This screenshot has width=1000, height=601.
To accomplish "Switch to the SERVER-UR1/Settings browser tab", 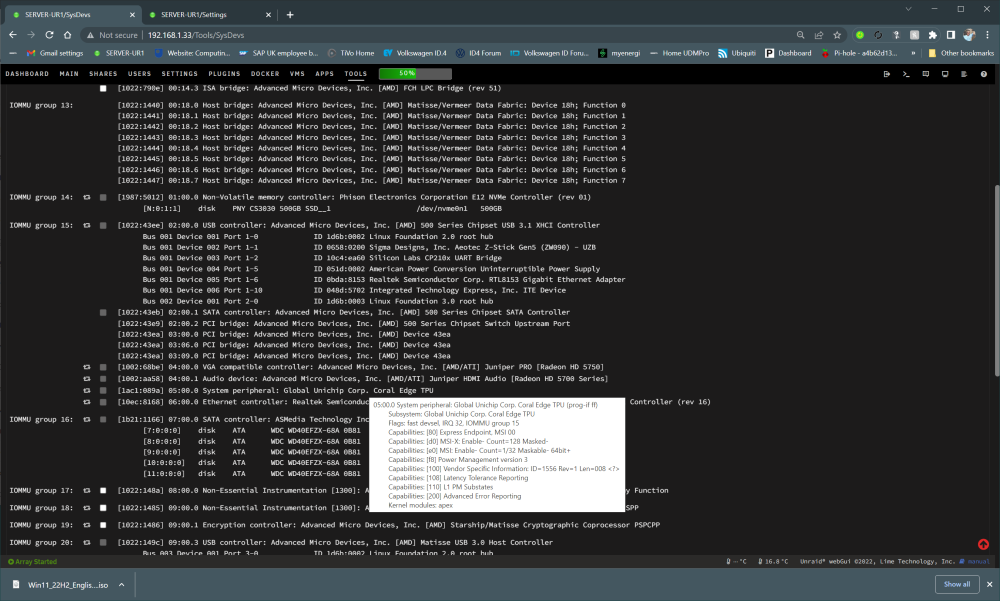I will pos(209,15).
